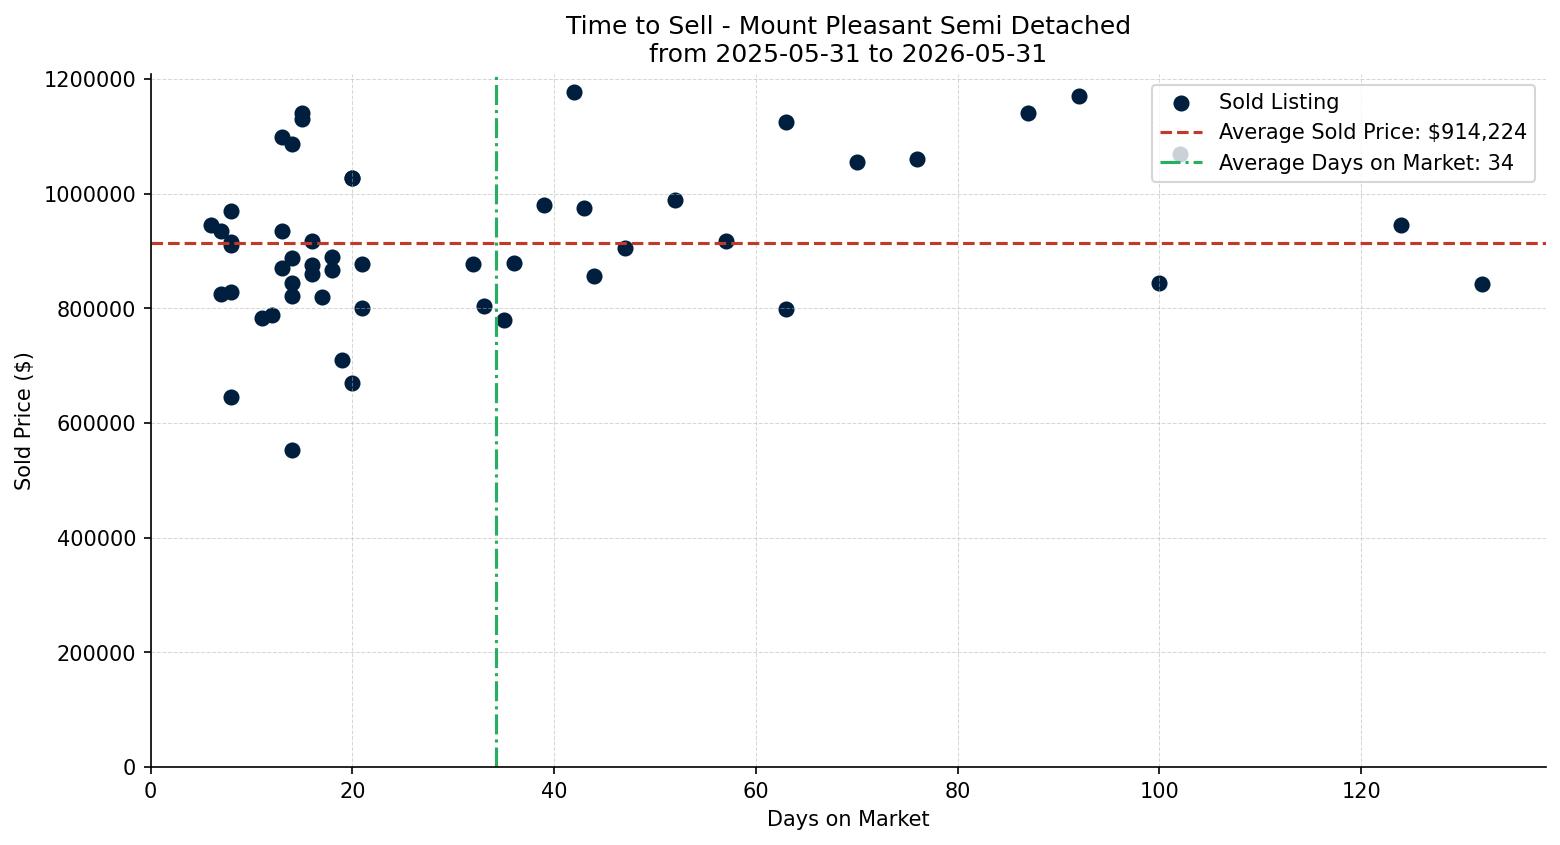Select the dot at 92 days near 1170000
Screen dimensions: 1560x845
(x=1079, y=96)
